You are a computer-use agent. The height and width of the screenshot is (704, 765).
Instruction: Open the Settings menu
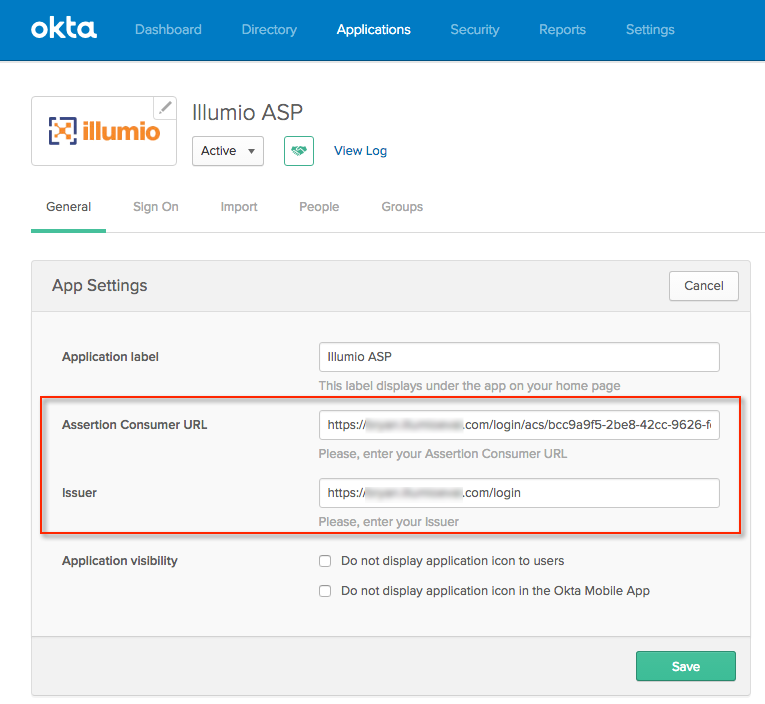pyautogui.click(x=650, y=30)
